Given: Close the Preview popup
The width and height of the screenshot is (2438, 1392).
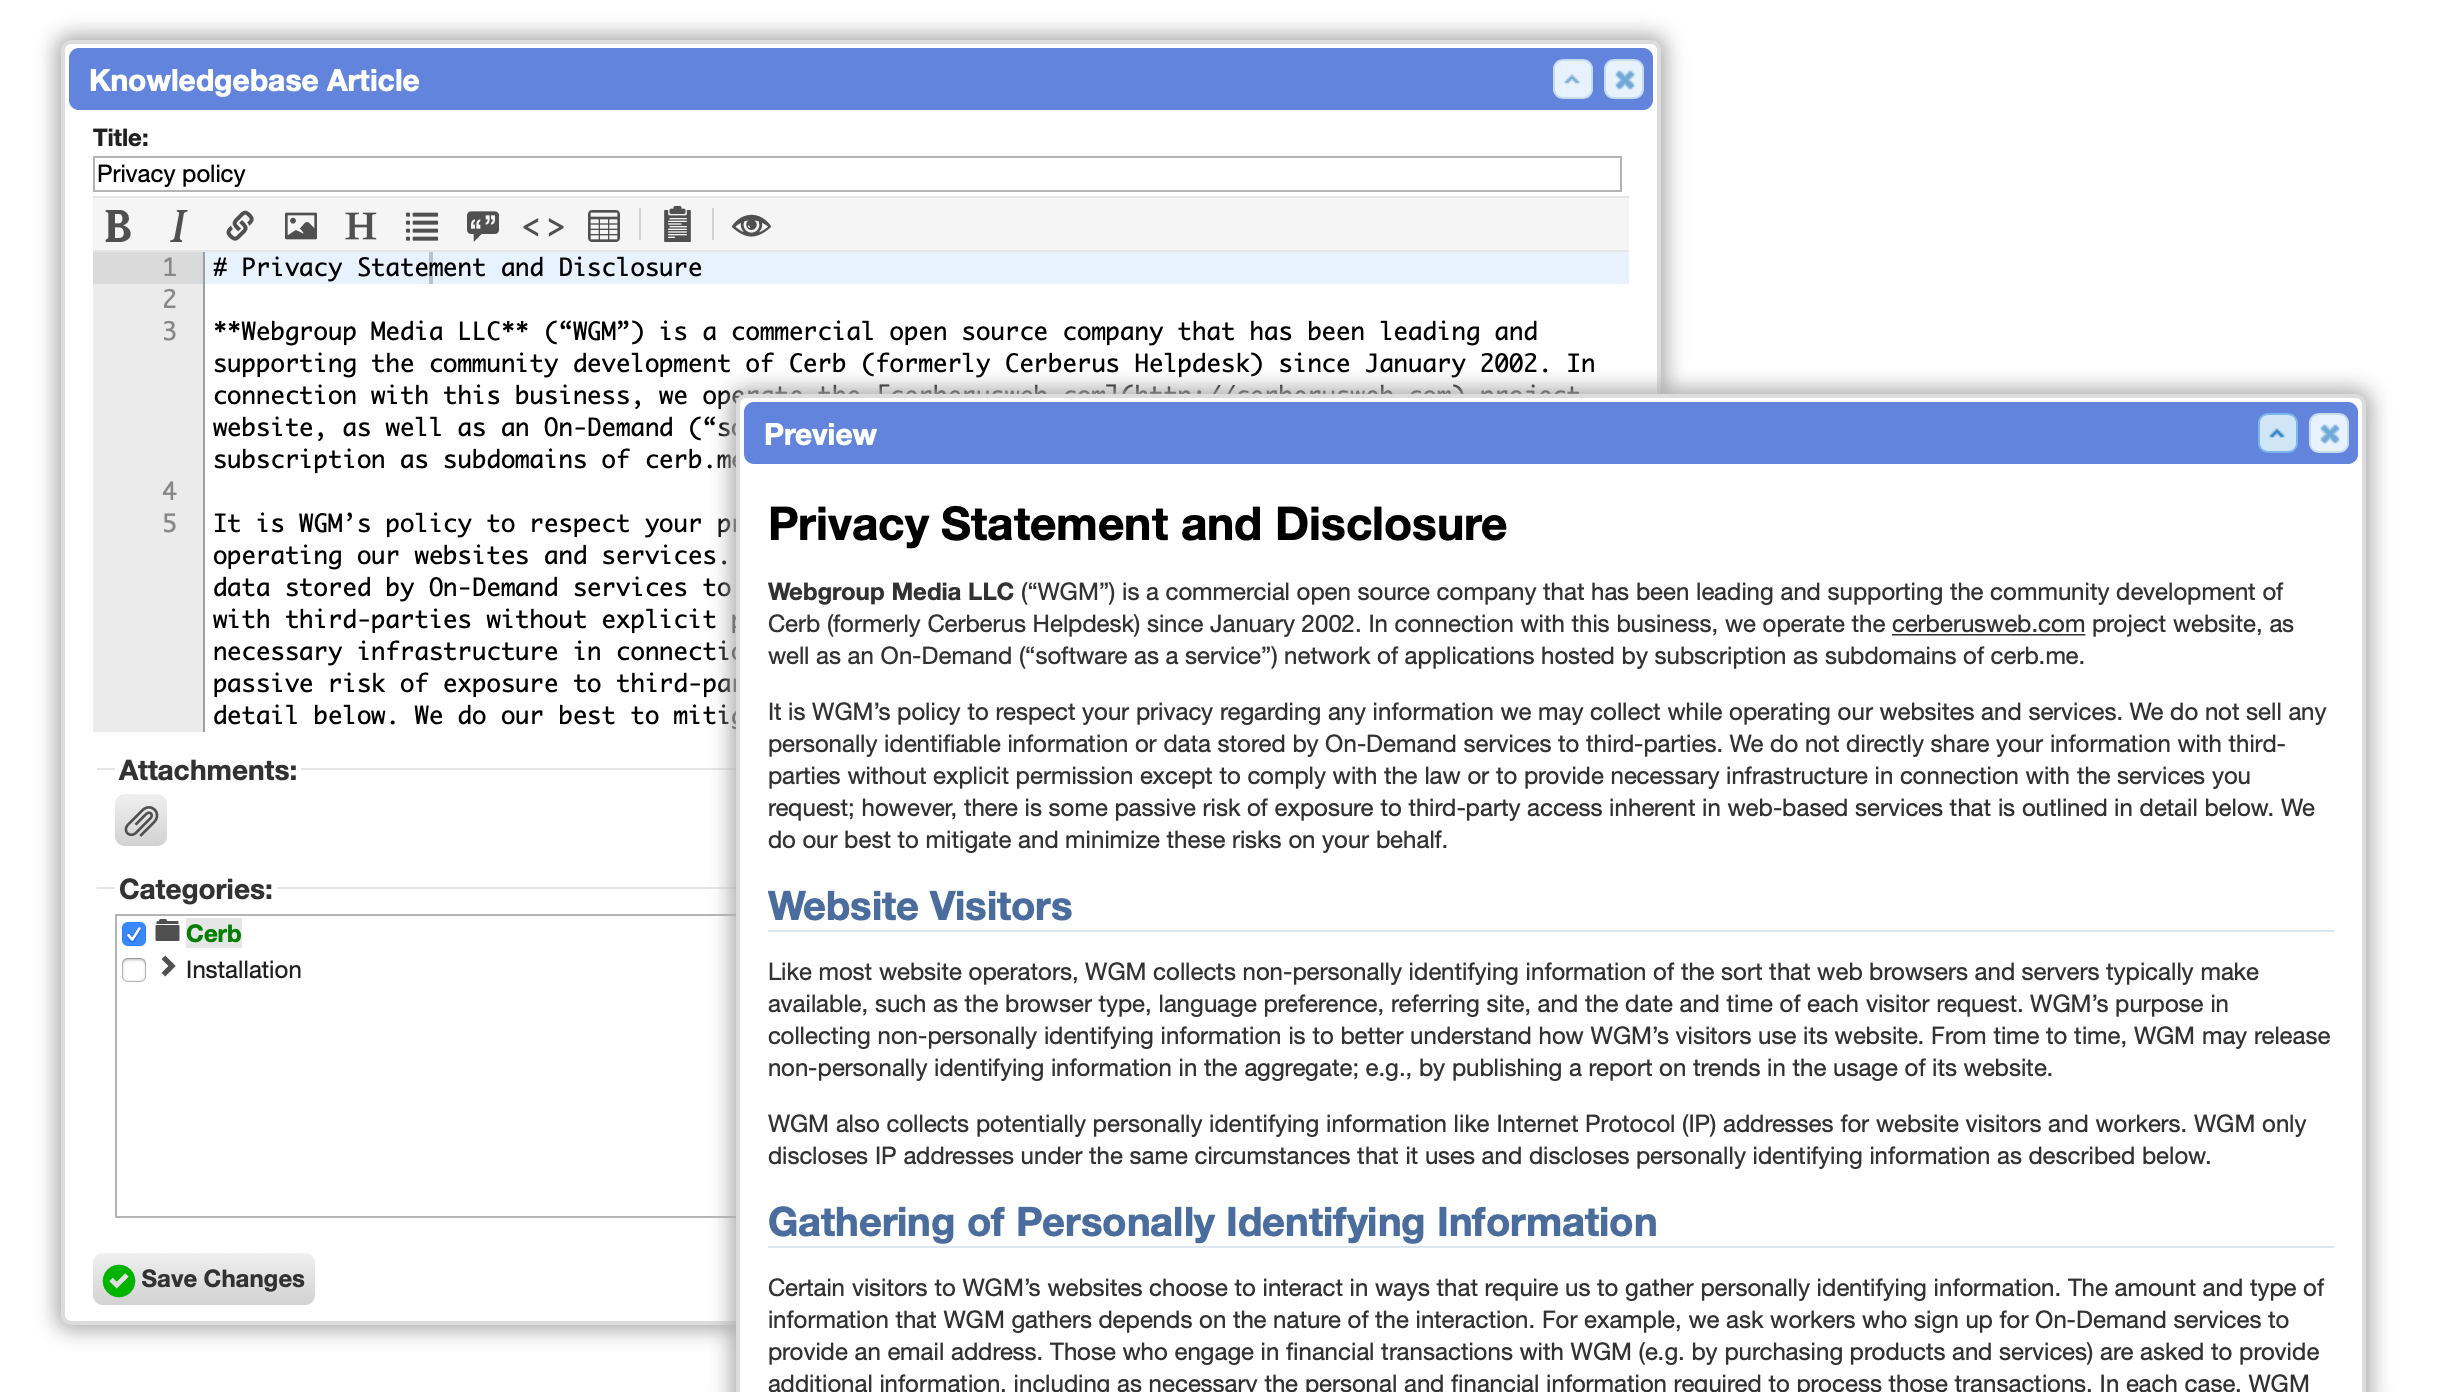Looking at the screenshot, I should point(2329,433).
